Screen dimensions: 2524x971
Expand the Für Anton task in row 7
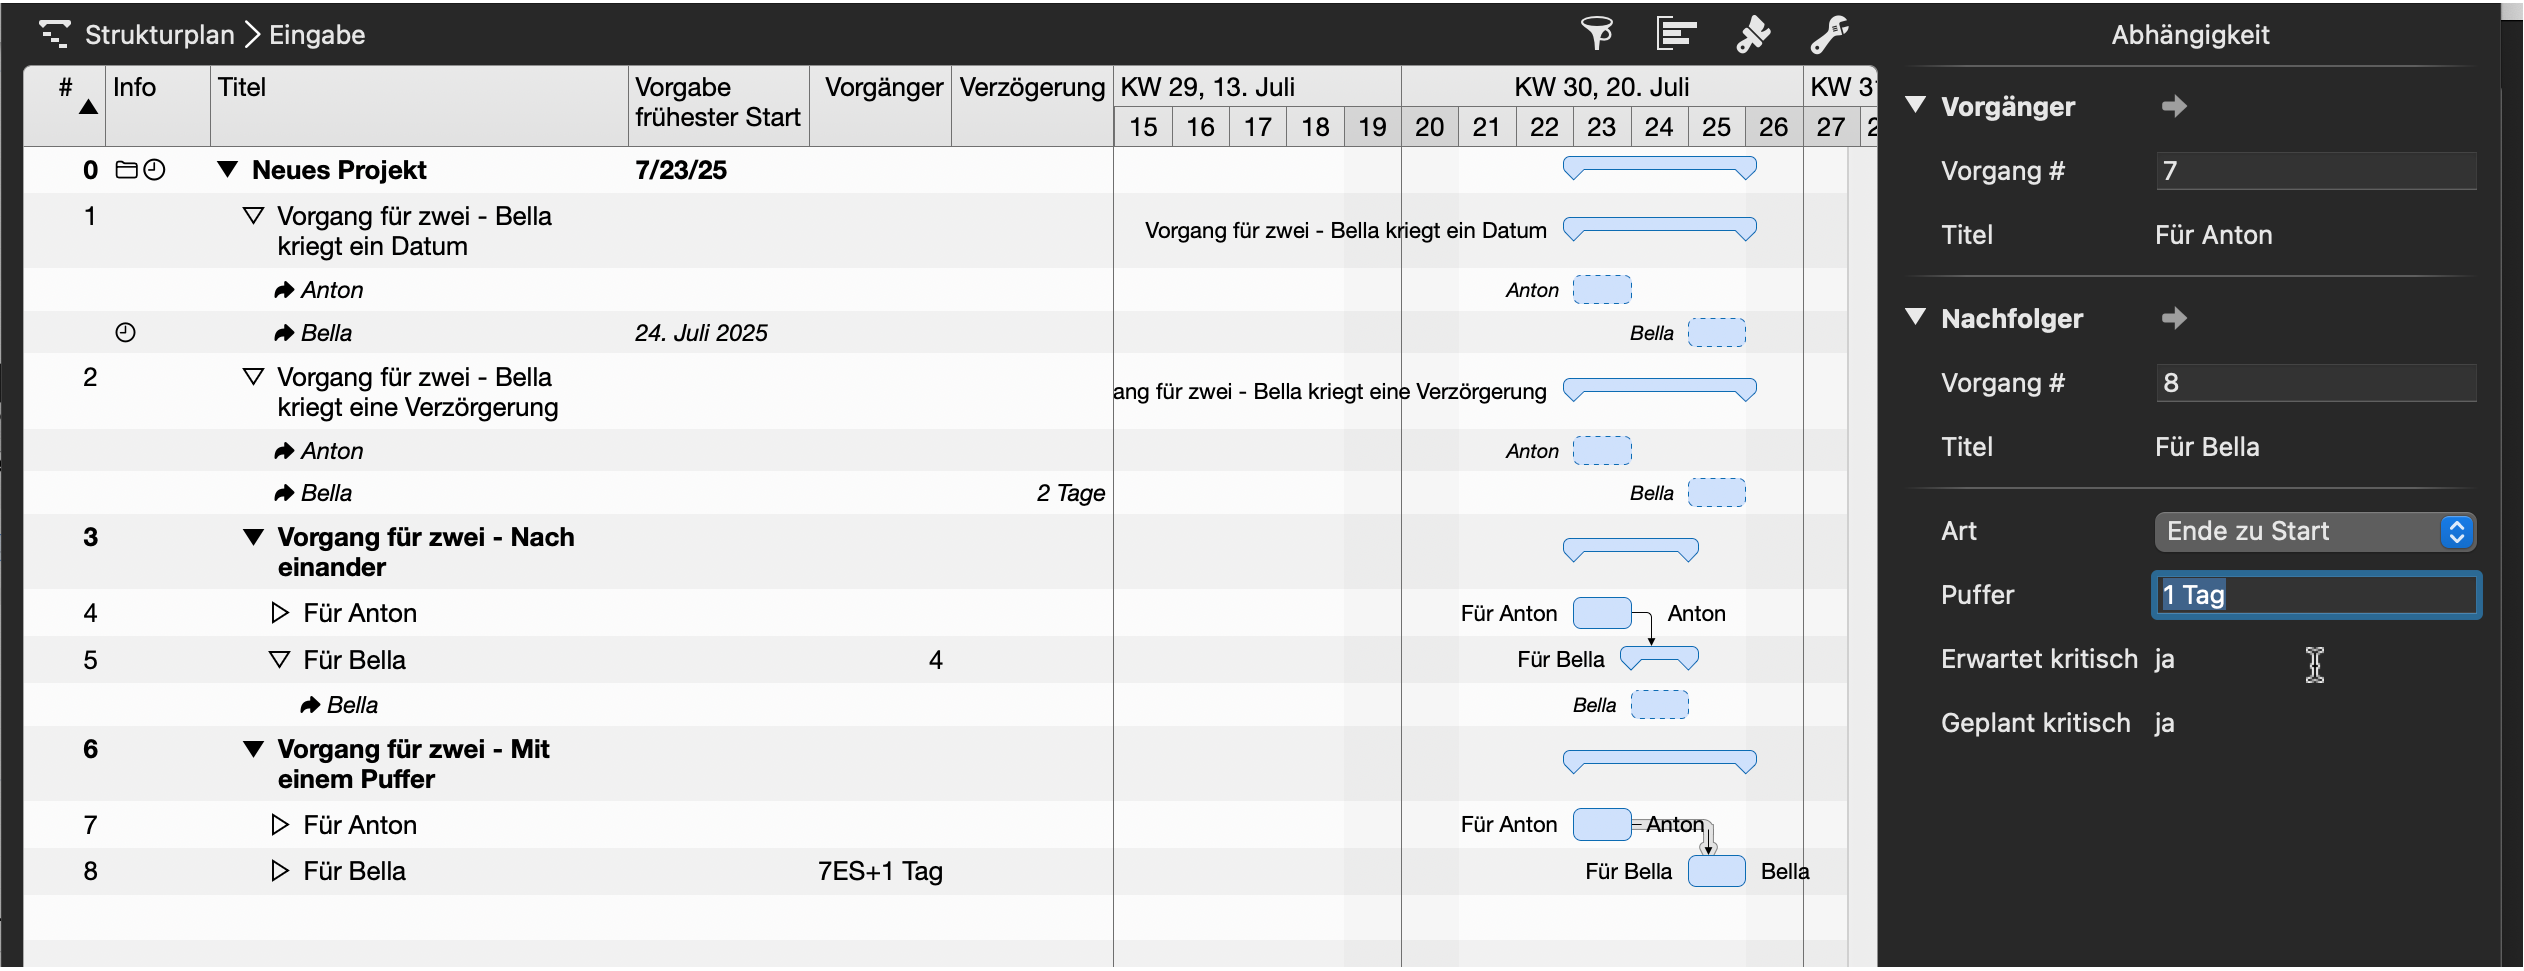coord(280,825)
